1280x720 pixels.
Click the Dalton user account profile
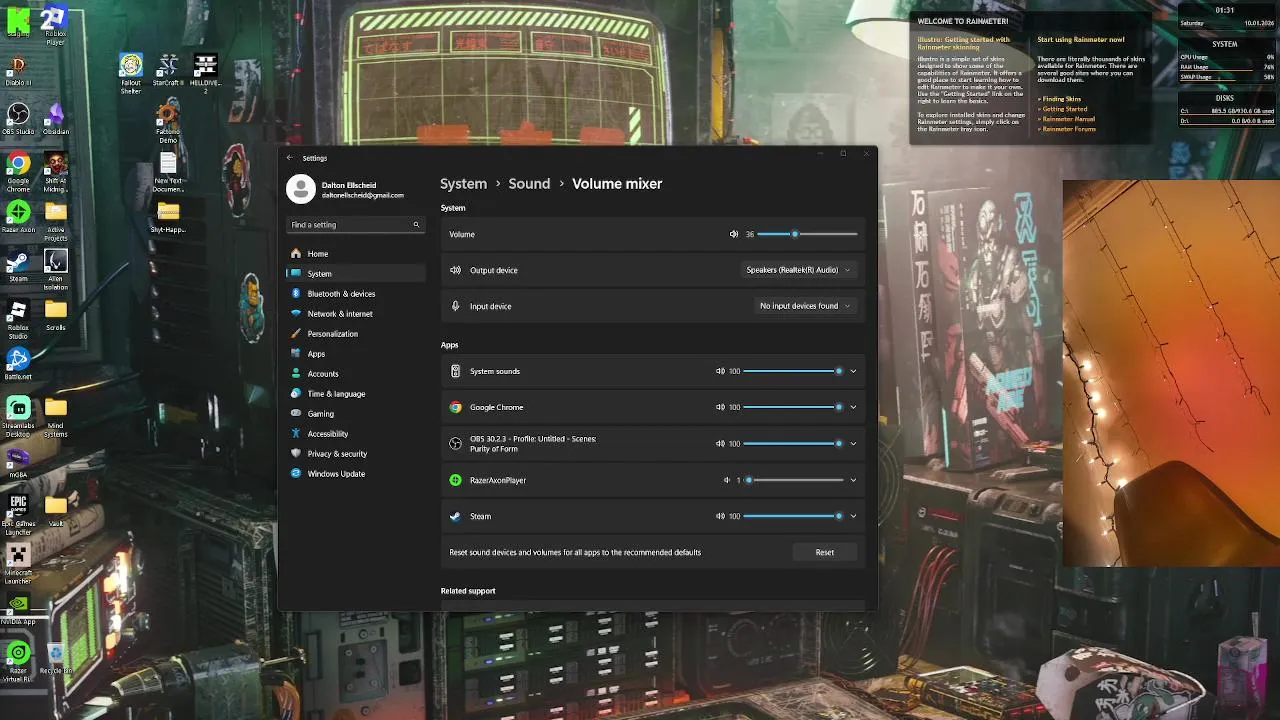point(346,189)
